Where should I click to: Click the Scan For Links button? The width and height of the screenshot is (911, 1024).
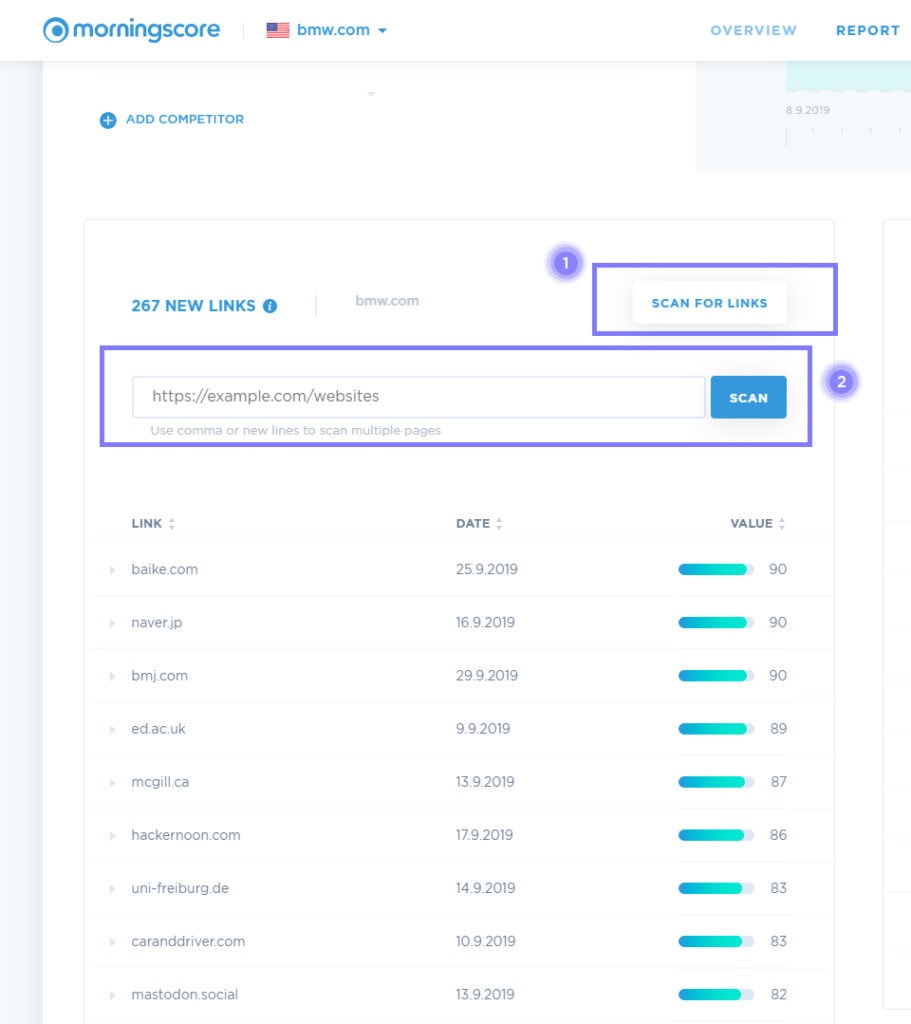point(709,303)
